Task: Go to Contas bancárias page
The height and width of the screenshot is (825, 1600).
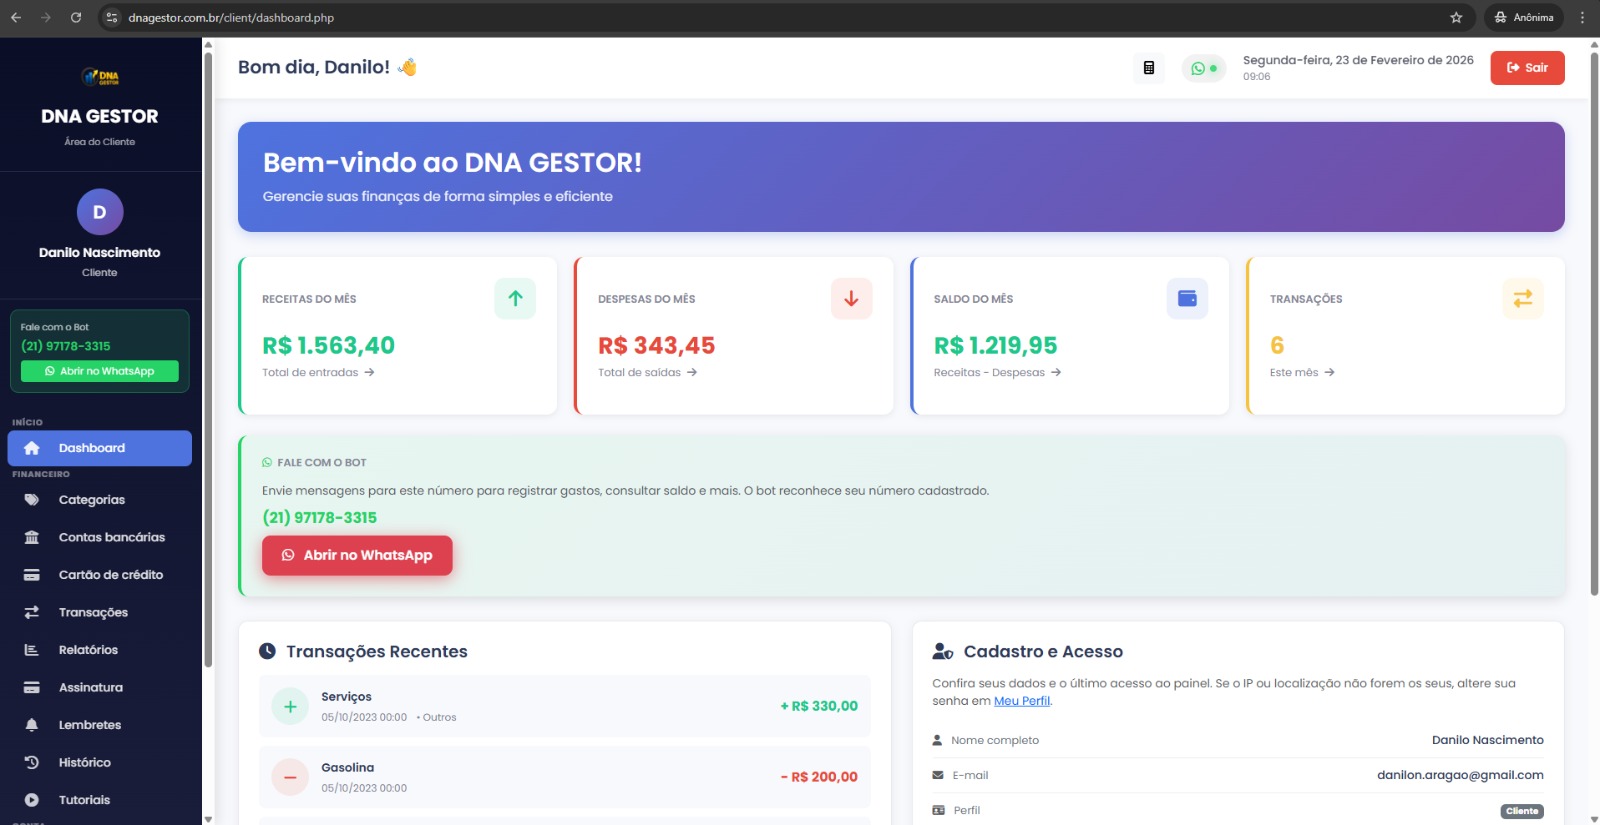Action: pyautogui.click(x=111, y=537)
